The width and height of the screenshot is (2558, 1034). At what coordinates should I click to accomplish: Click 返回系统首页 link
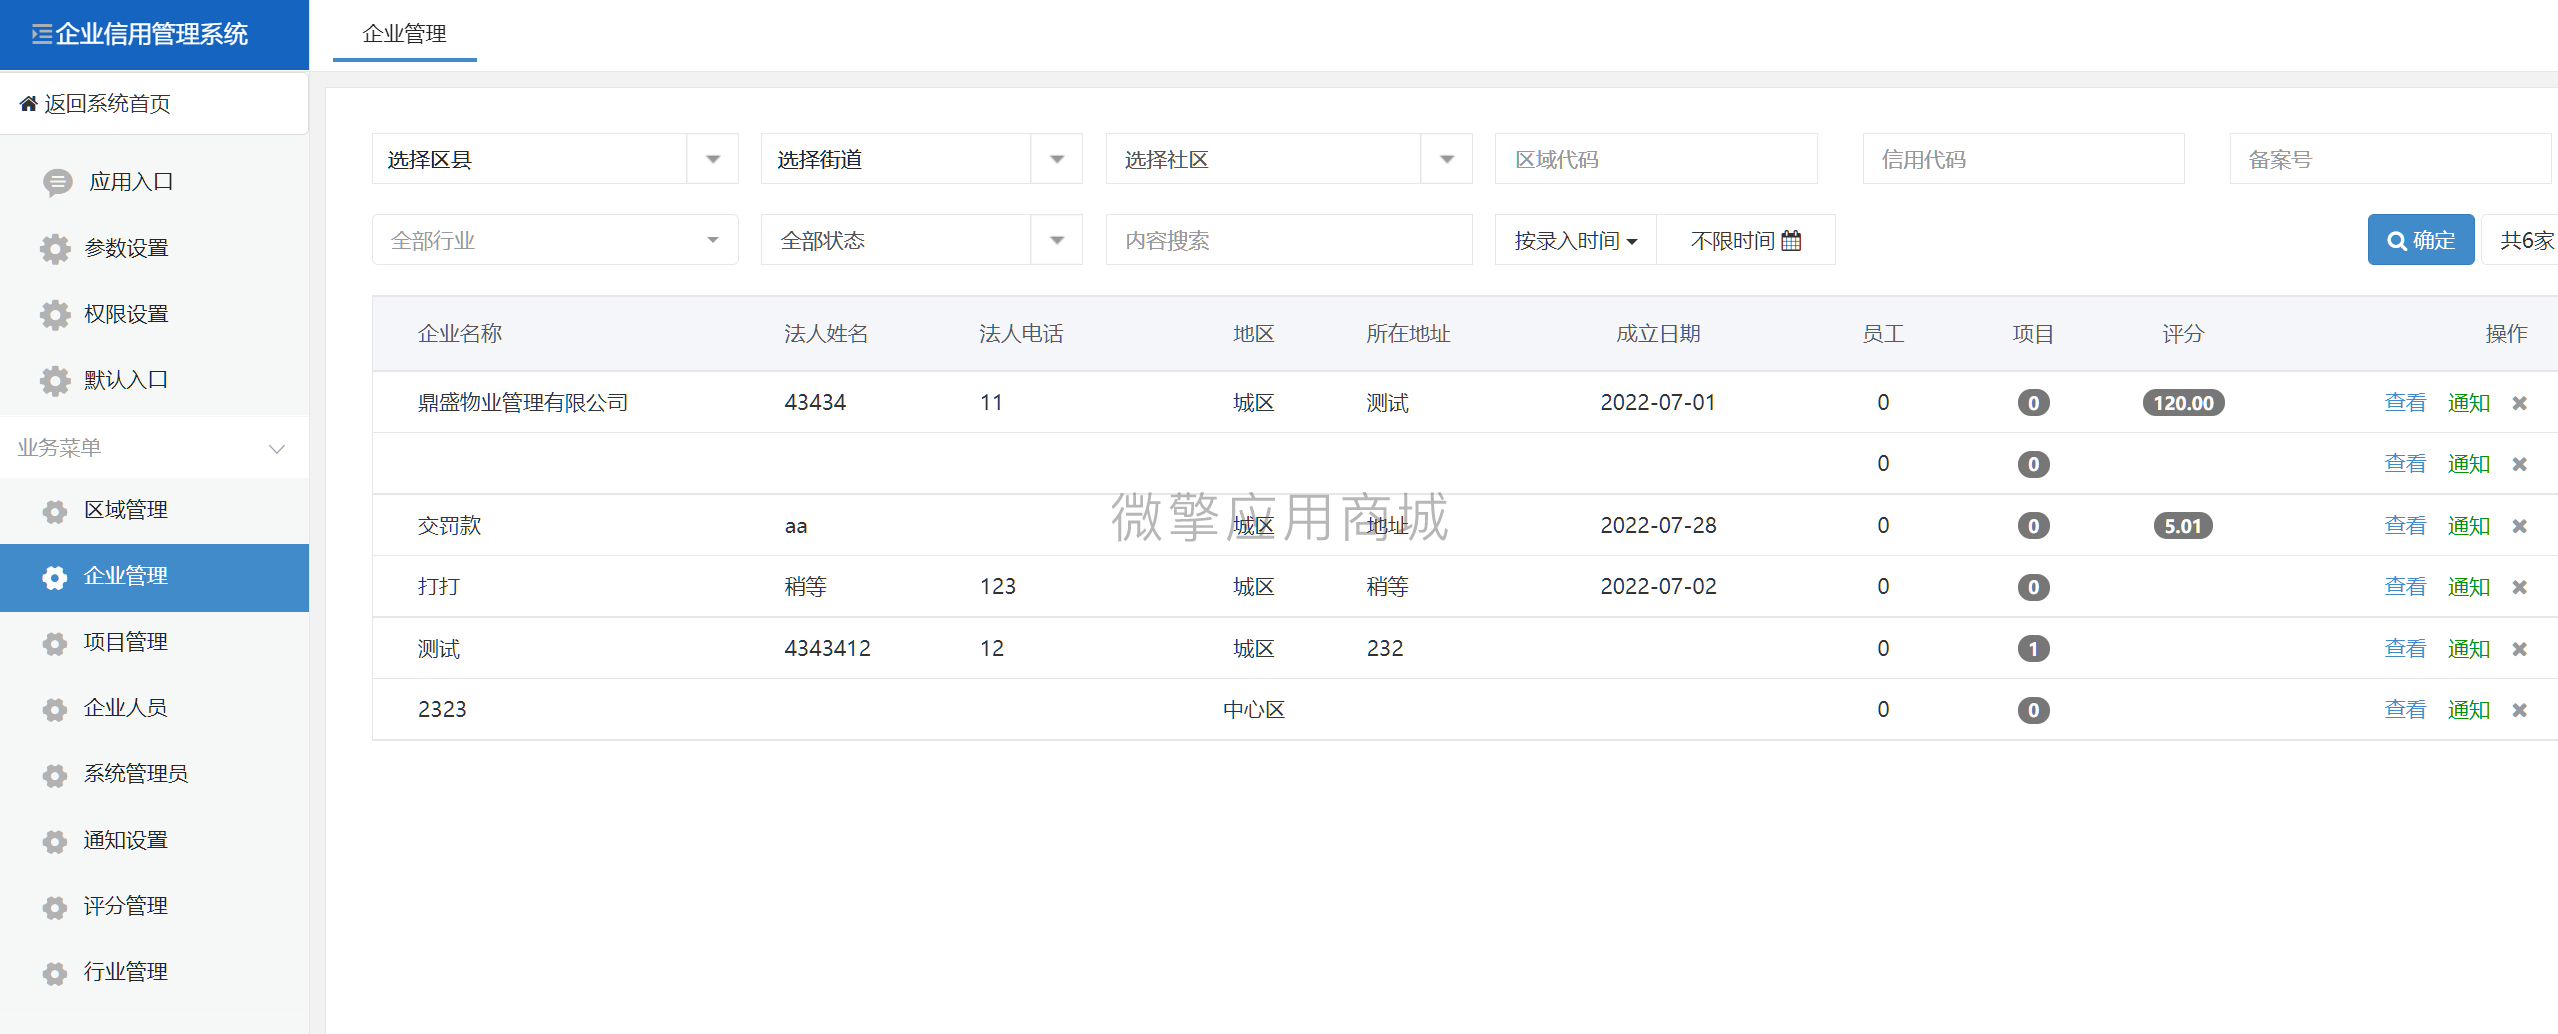107,104
